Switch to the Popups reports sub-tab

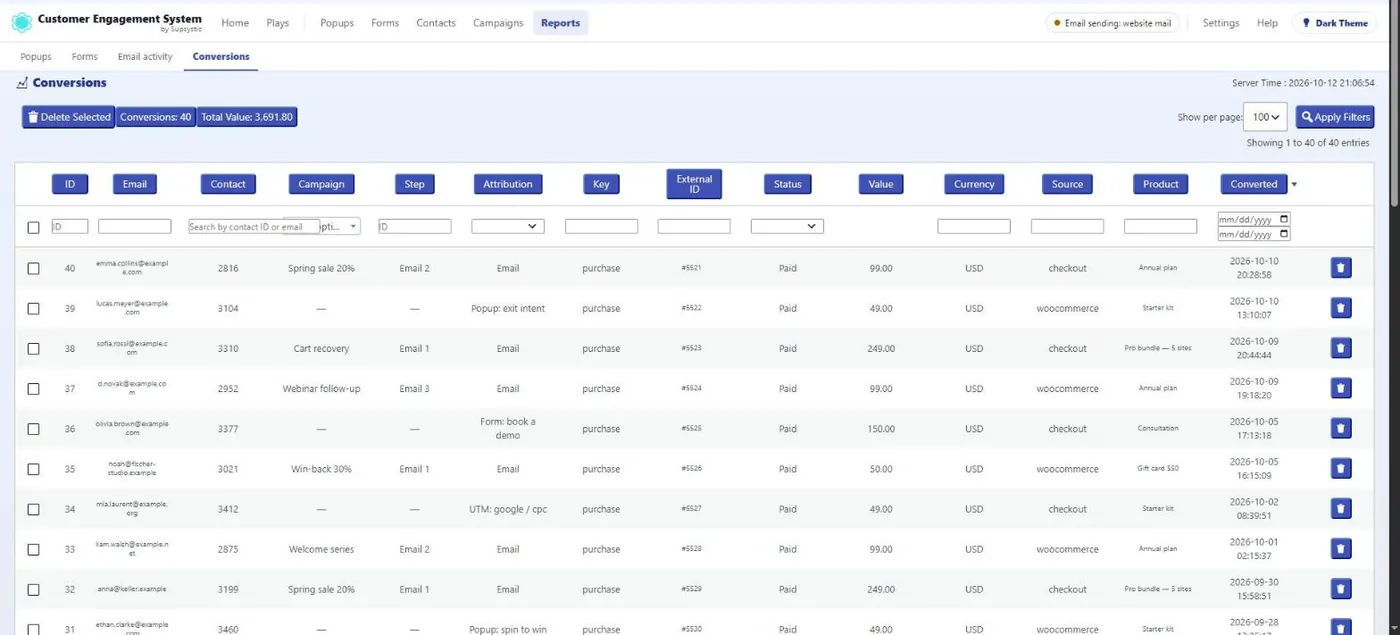36,57
